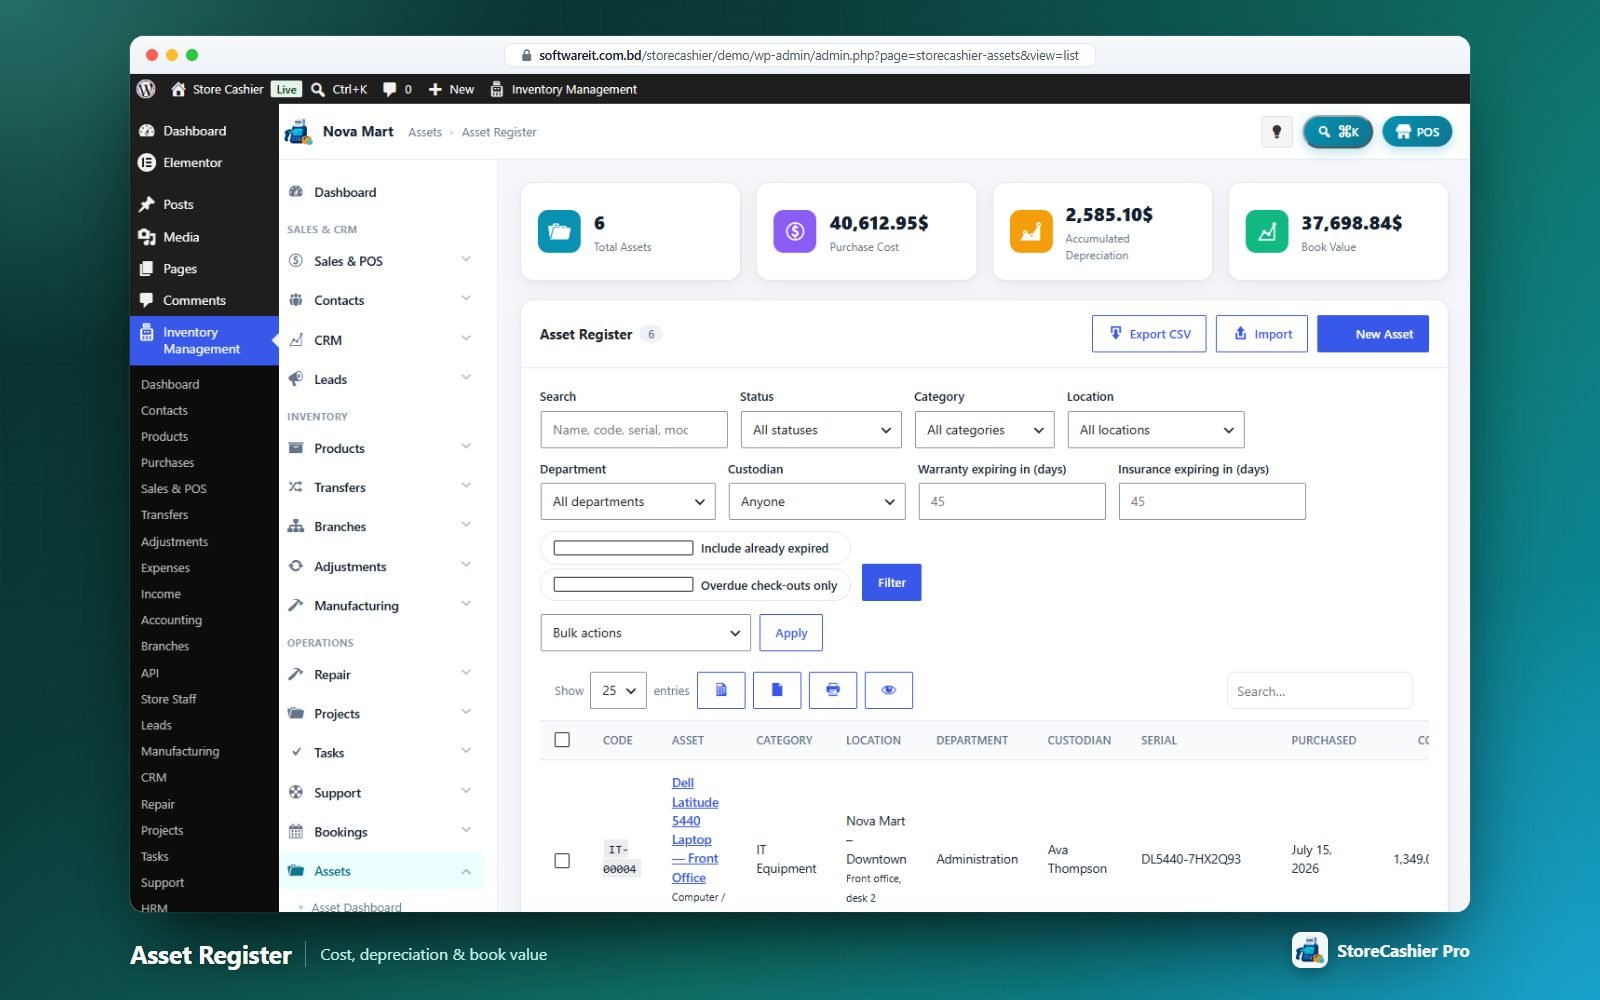Go to Purchases in WordPress submenu
Screen dimensions: 1600x1000
168,463
